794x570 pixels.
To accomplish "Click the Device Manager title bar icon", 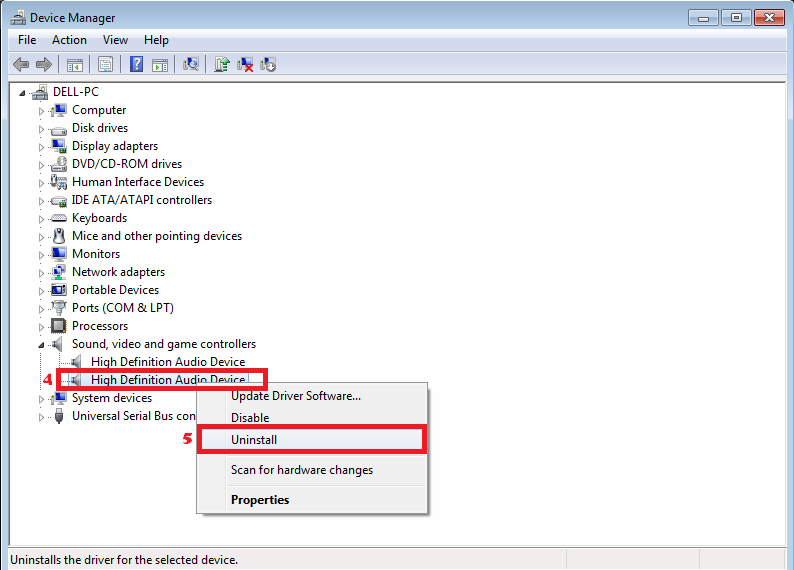I will pyautogui.click(x=18, y=17).
